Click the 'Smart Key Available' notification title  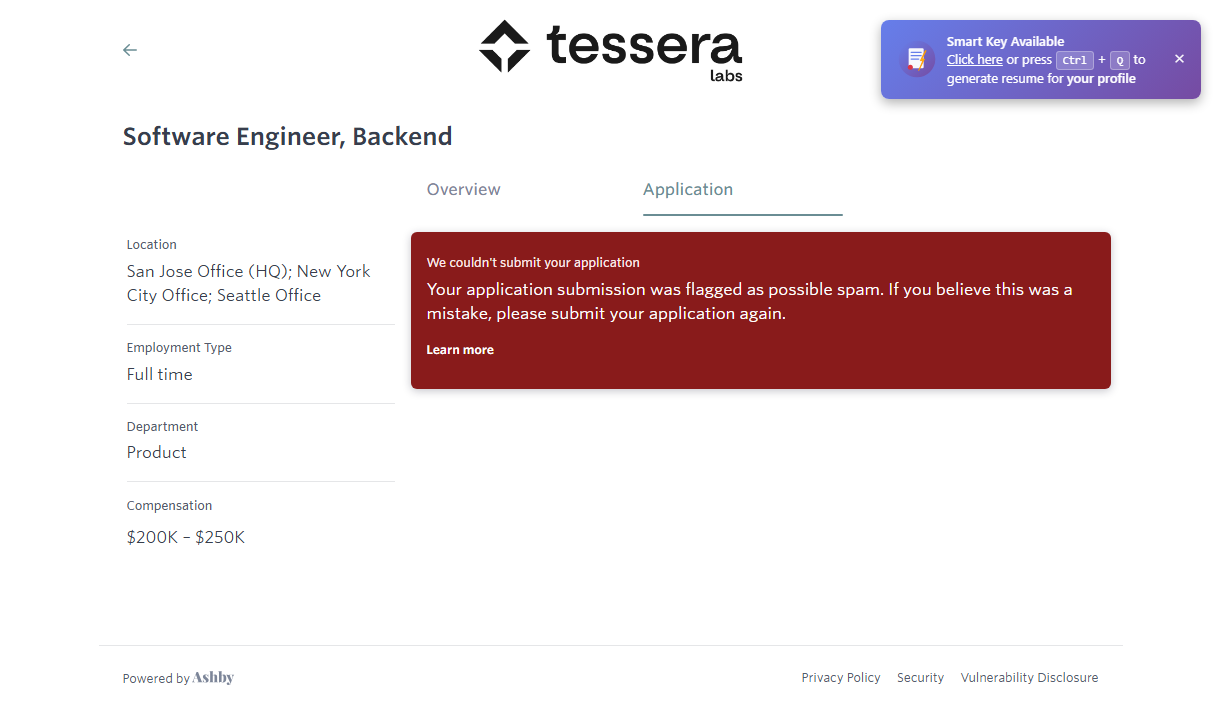pyautogui.click(x=1005, y=42)
